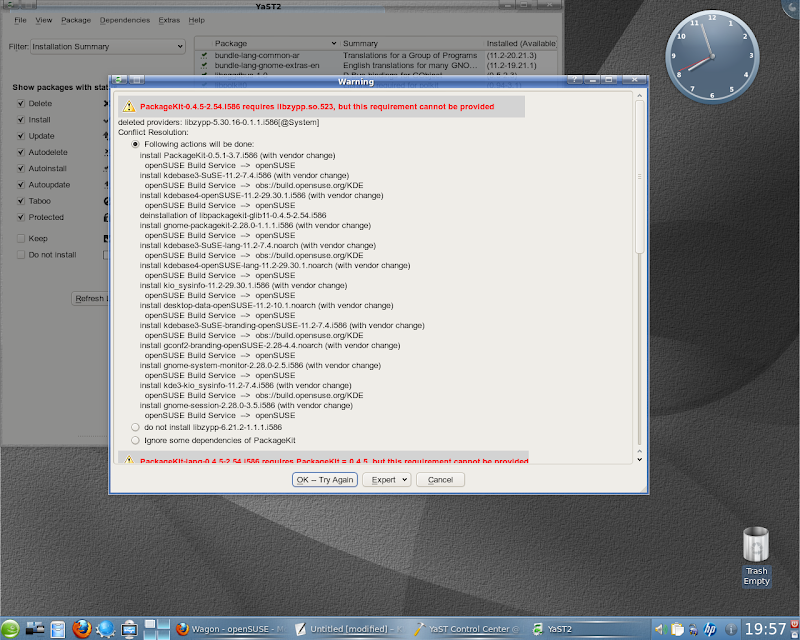
Task: Open the View menu in YaST2
Action: coord(44,20)
